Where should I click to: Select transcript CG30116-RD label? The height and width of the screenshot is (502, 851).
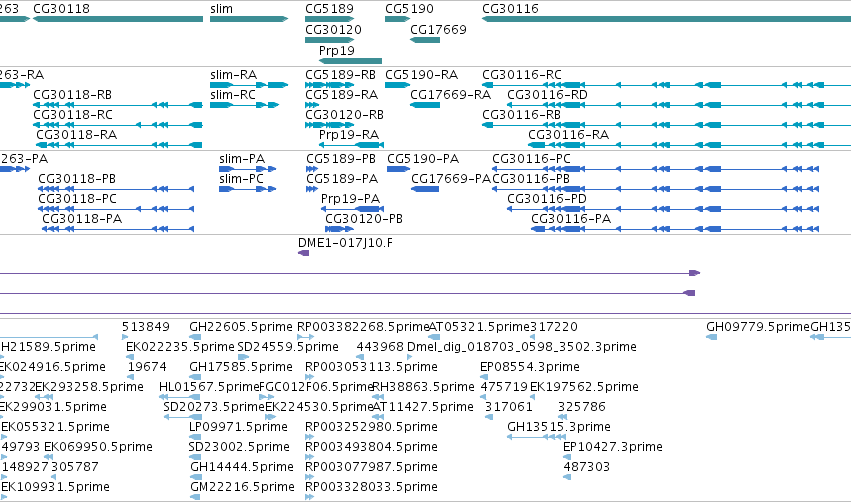tap(547, 94)
